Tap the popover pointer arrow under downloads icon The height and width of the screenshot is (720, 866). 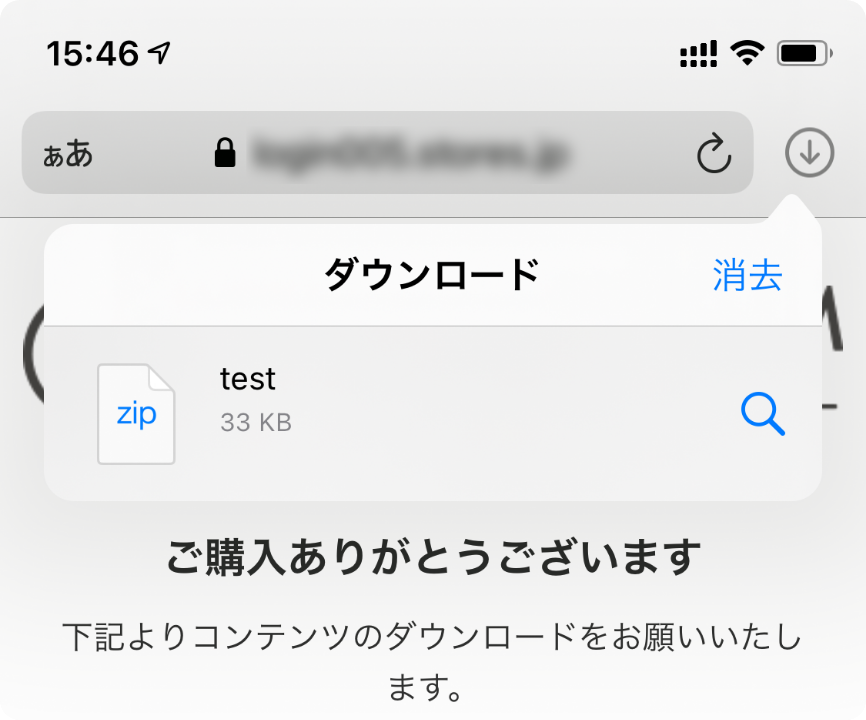pos(800,212)
